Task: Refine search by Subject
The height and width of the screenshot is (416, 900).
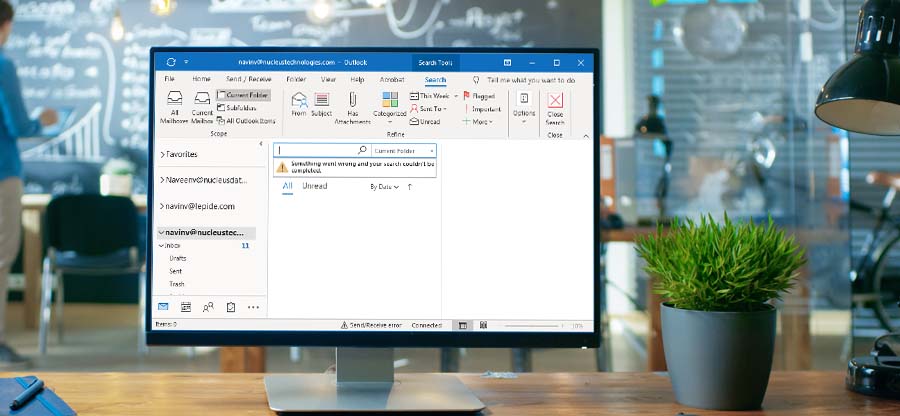Action: (x=321, y=104)
